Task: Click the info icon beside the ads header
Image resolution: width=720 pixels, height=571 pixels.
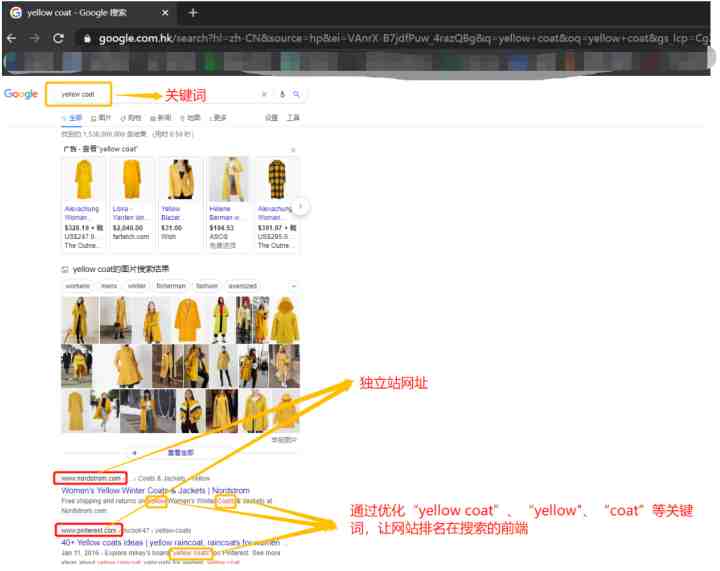Action: (x=293, y=150)
